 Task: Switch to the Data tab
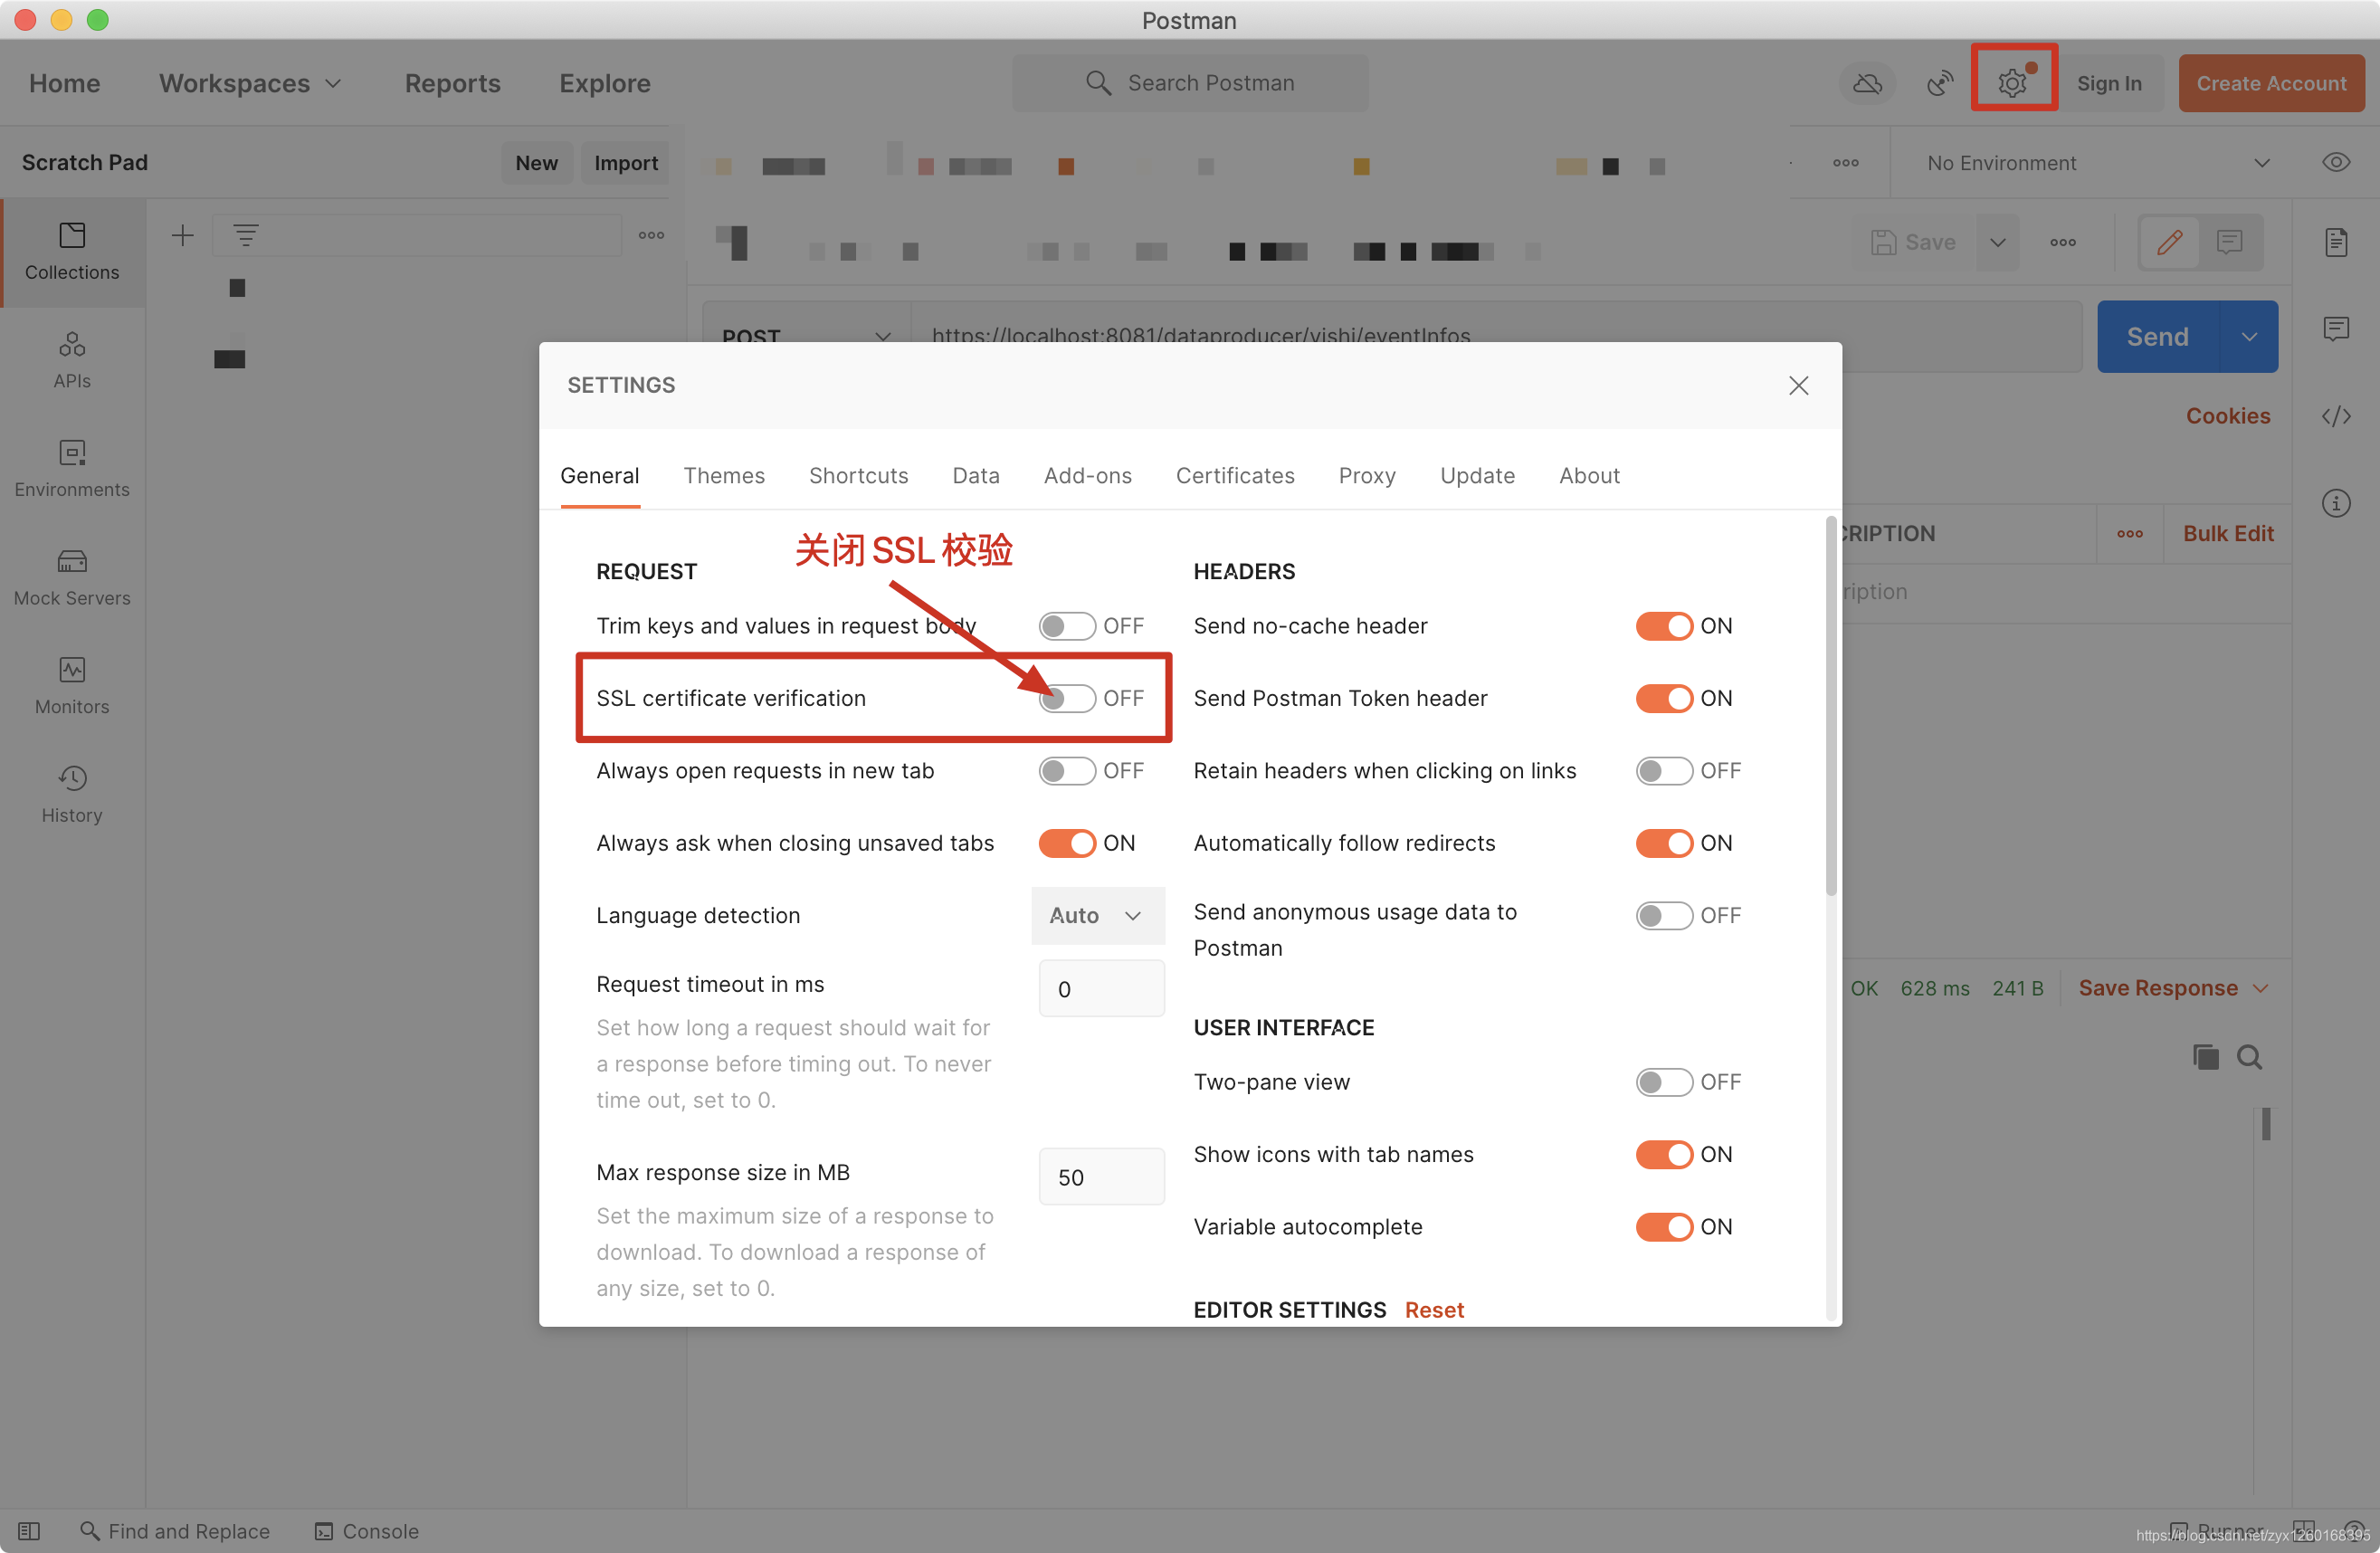point(975,475)
